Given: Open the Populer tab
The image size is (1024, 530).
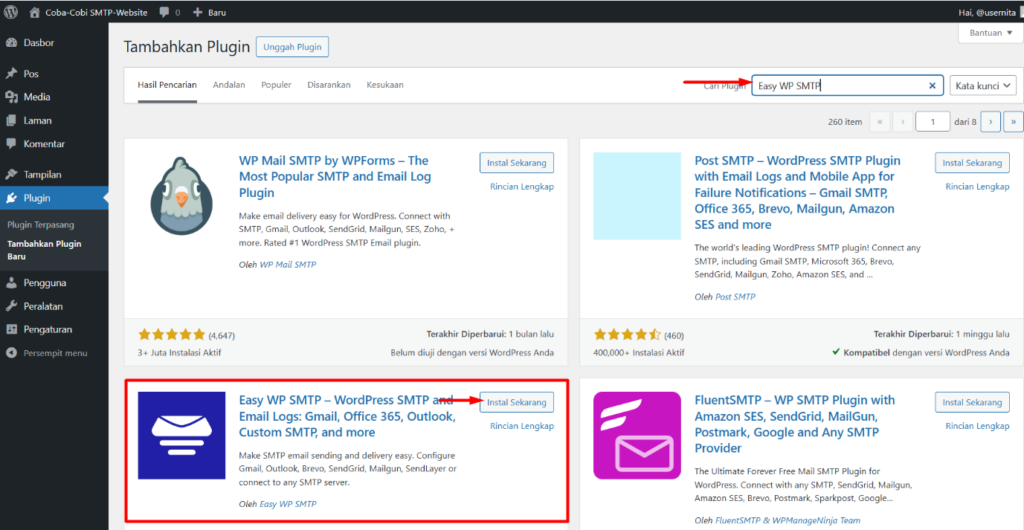Looking at the screenshot, I should click(276, 85).
